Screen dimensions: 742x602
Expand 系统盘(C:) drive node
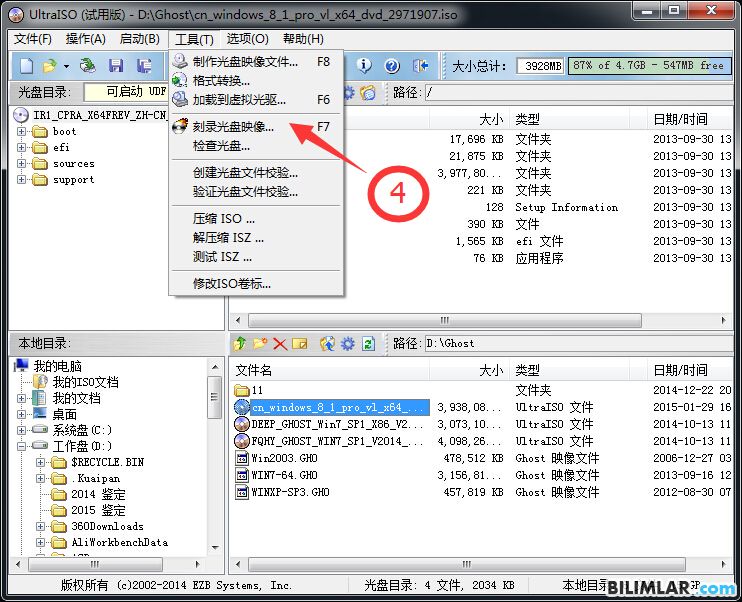21,430
